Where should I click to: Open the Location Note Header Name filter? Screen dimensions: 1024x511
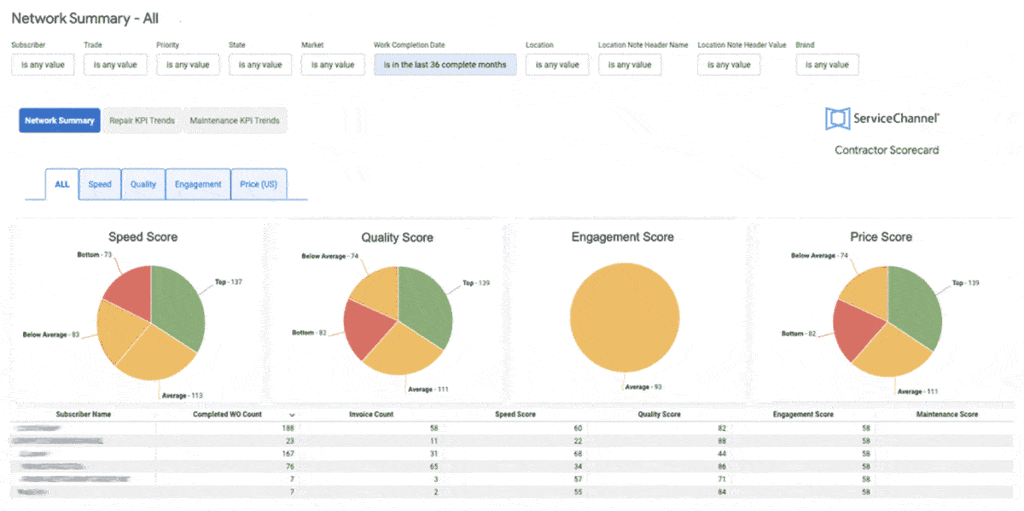tap(629, 65)
